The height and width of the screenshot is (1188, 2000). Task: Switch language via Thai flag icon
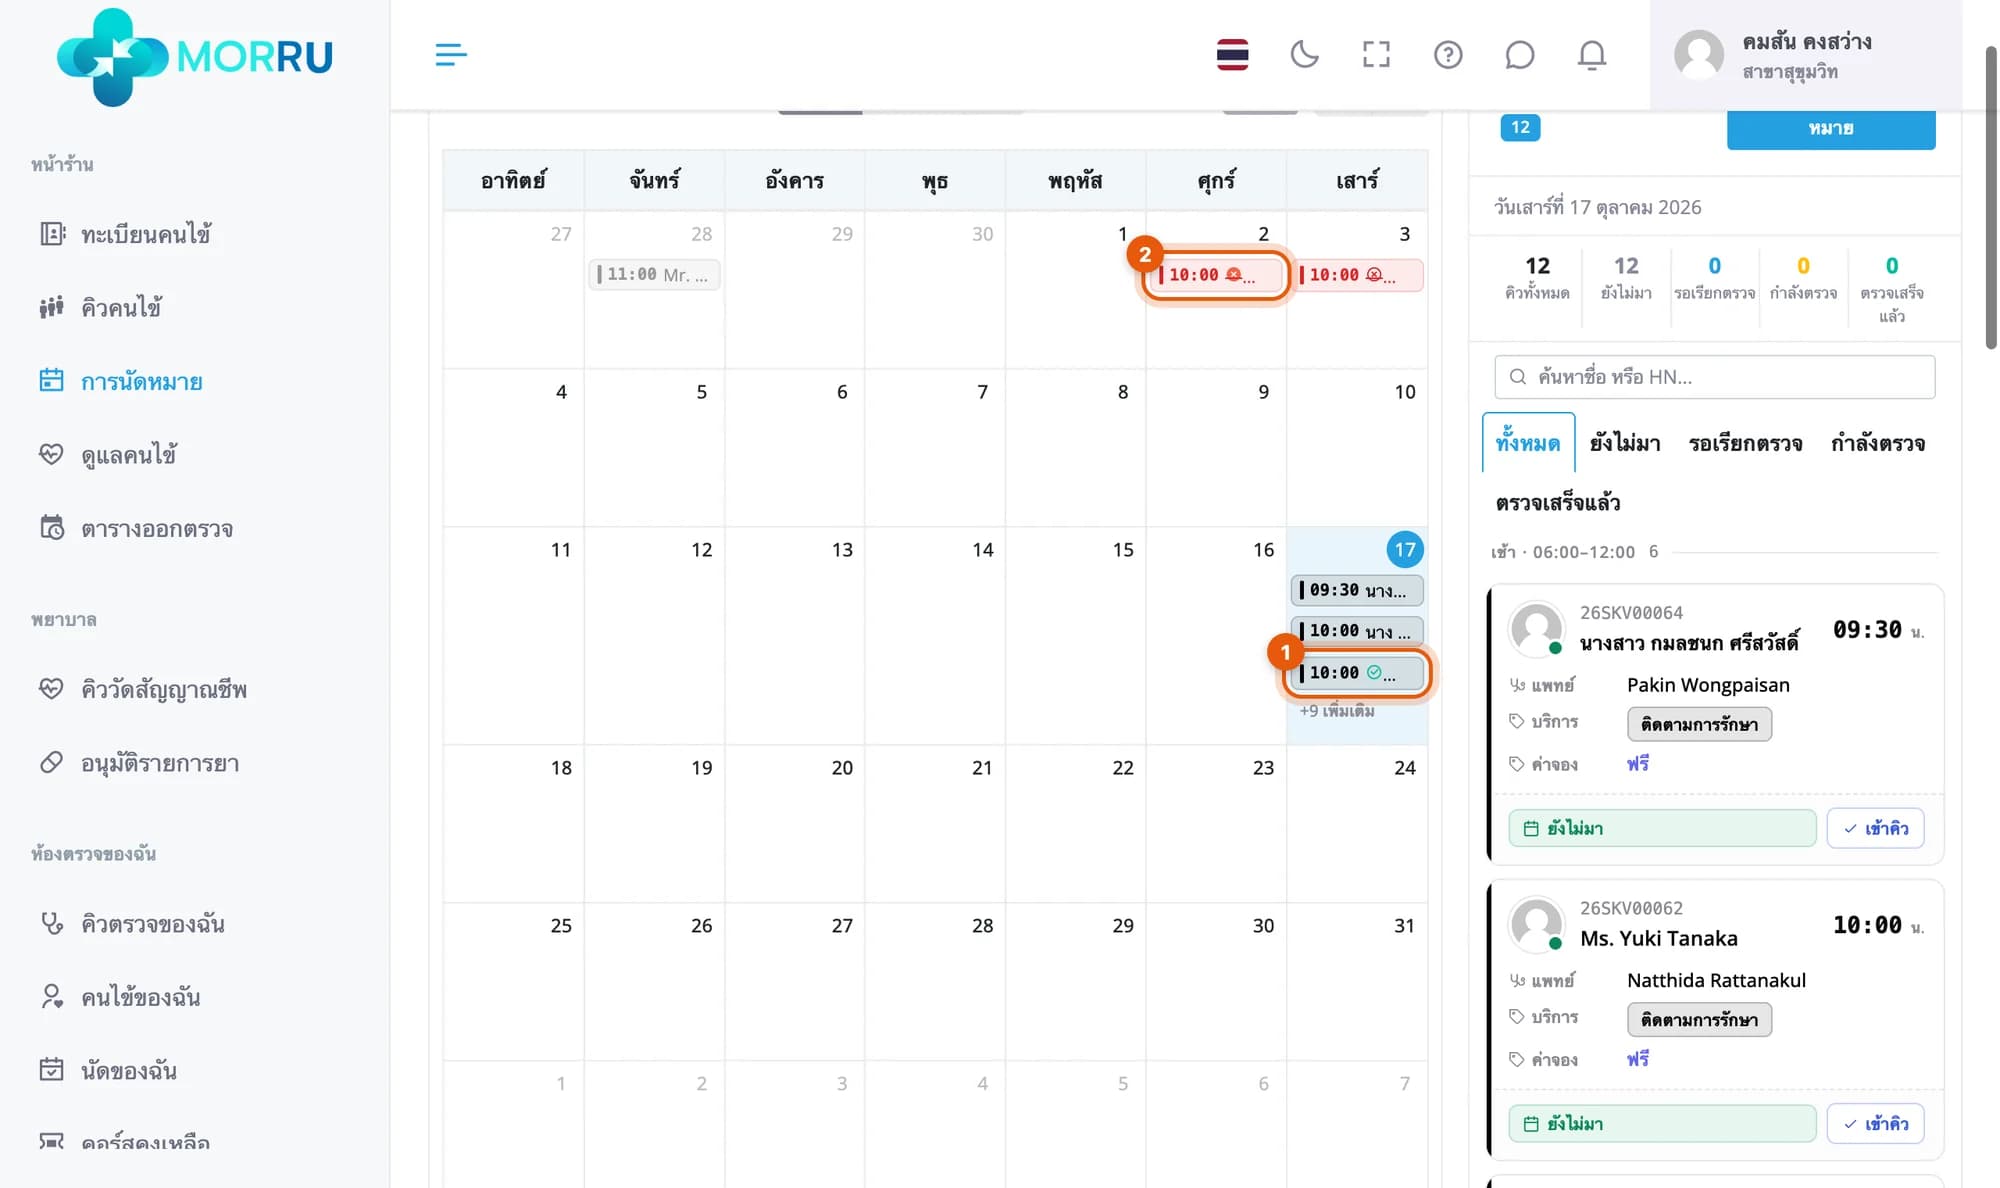1232,54
